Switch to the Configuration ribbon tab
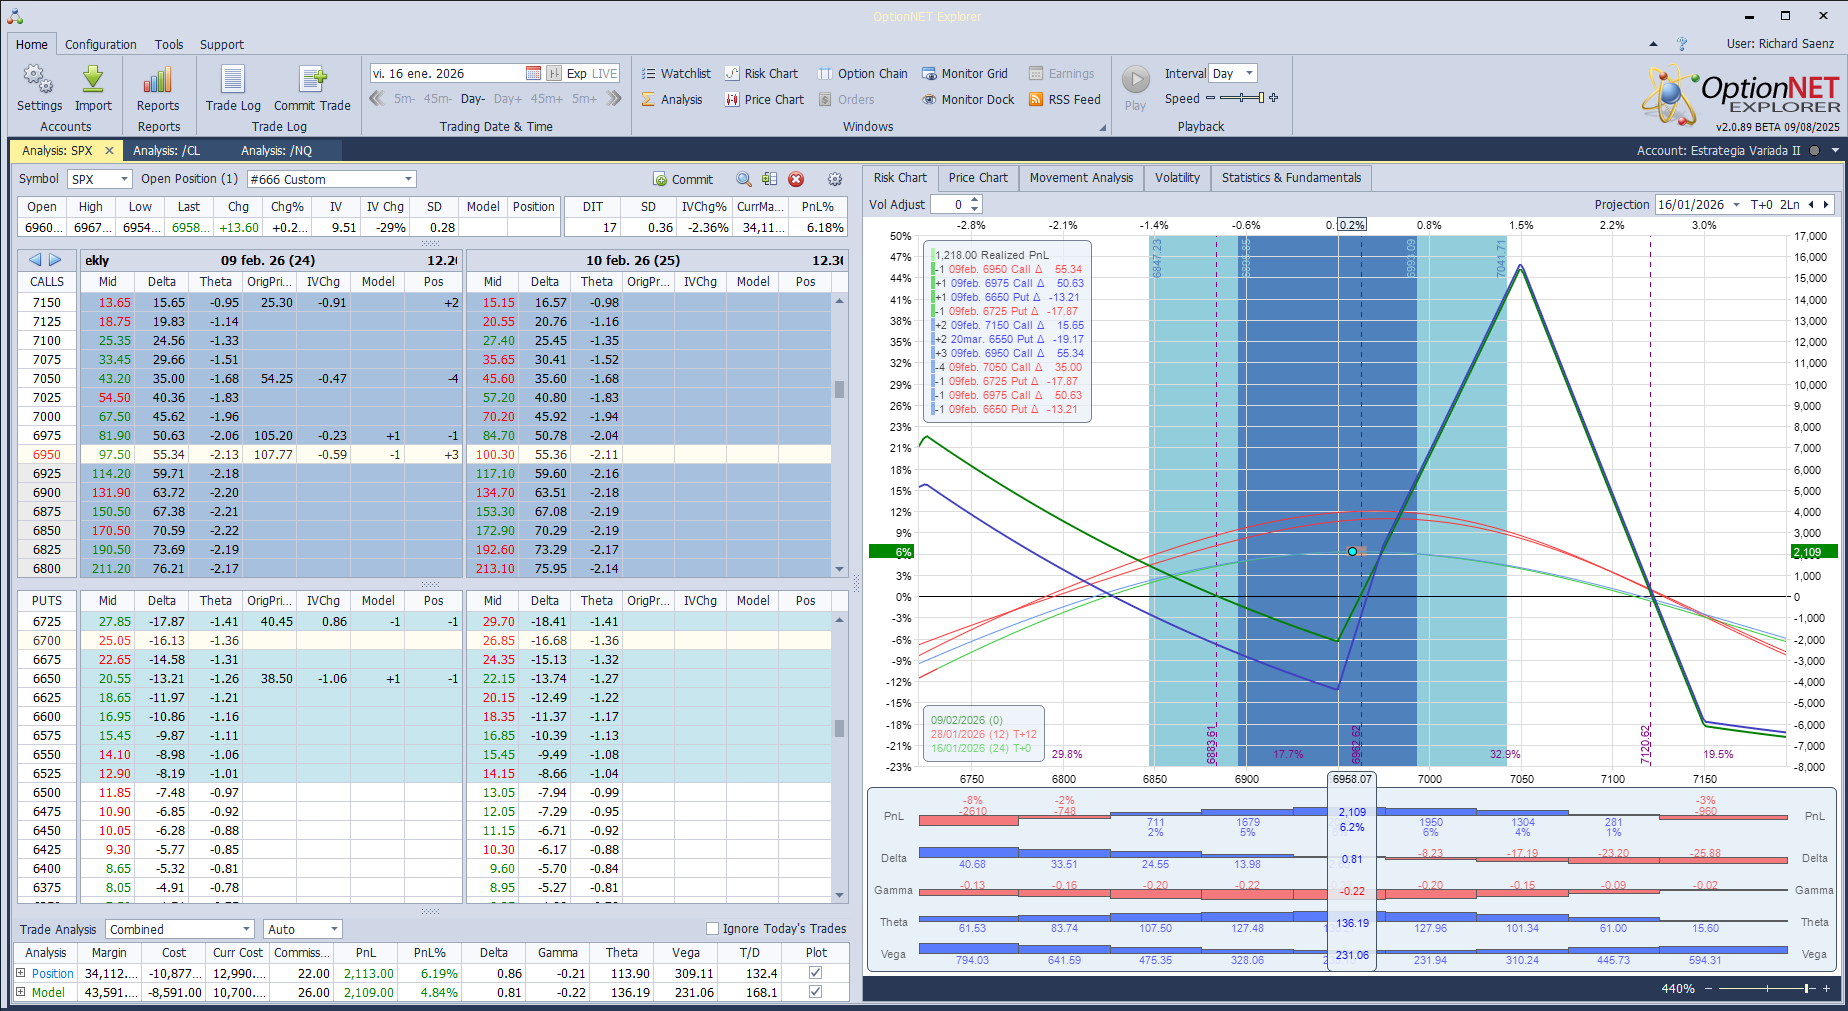This screenshot has height=1011, width=1848. coord(101,44)
